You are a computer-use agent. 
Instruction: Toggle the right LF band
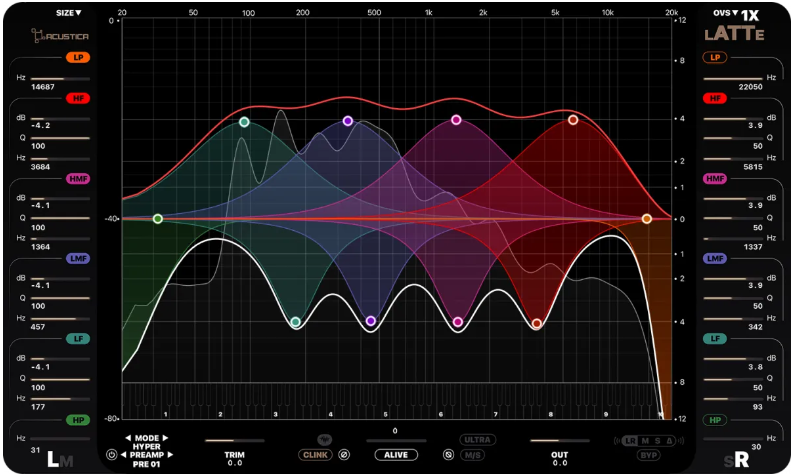tap(715, 339)
